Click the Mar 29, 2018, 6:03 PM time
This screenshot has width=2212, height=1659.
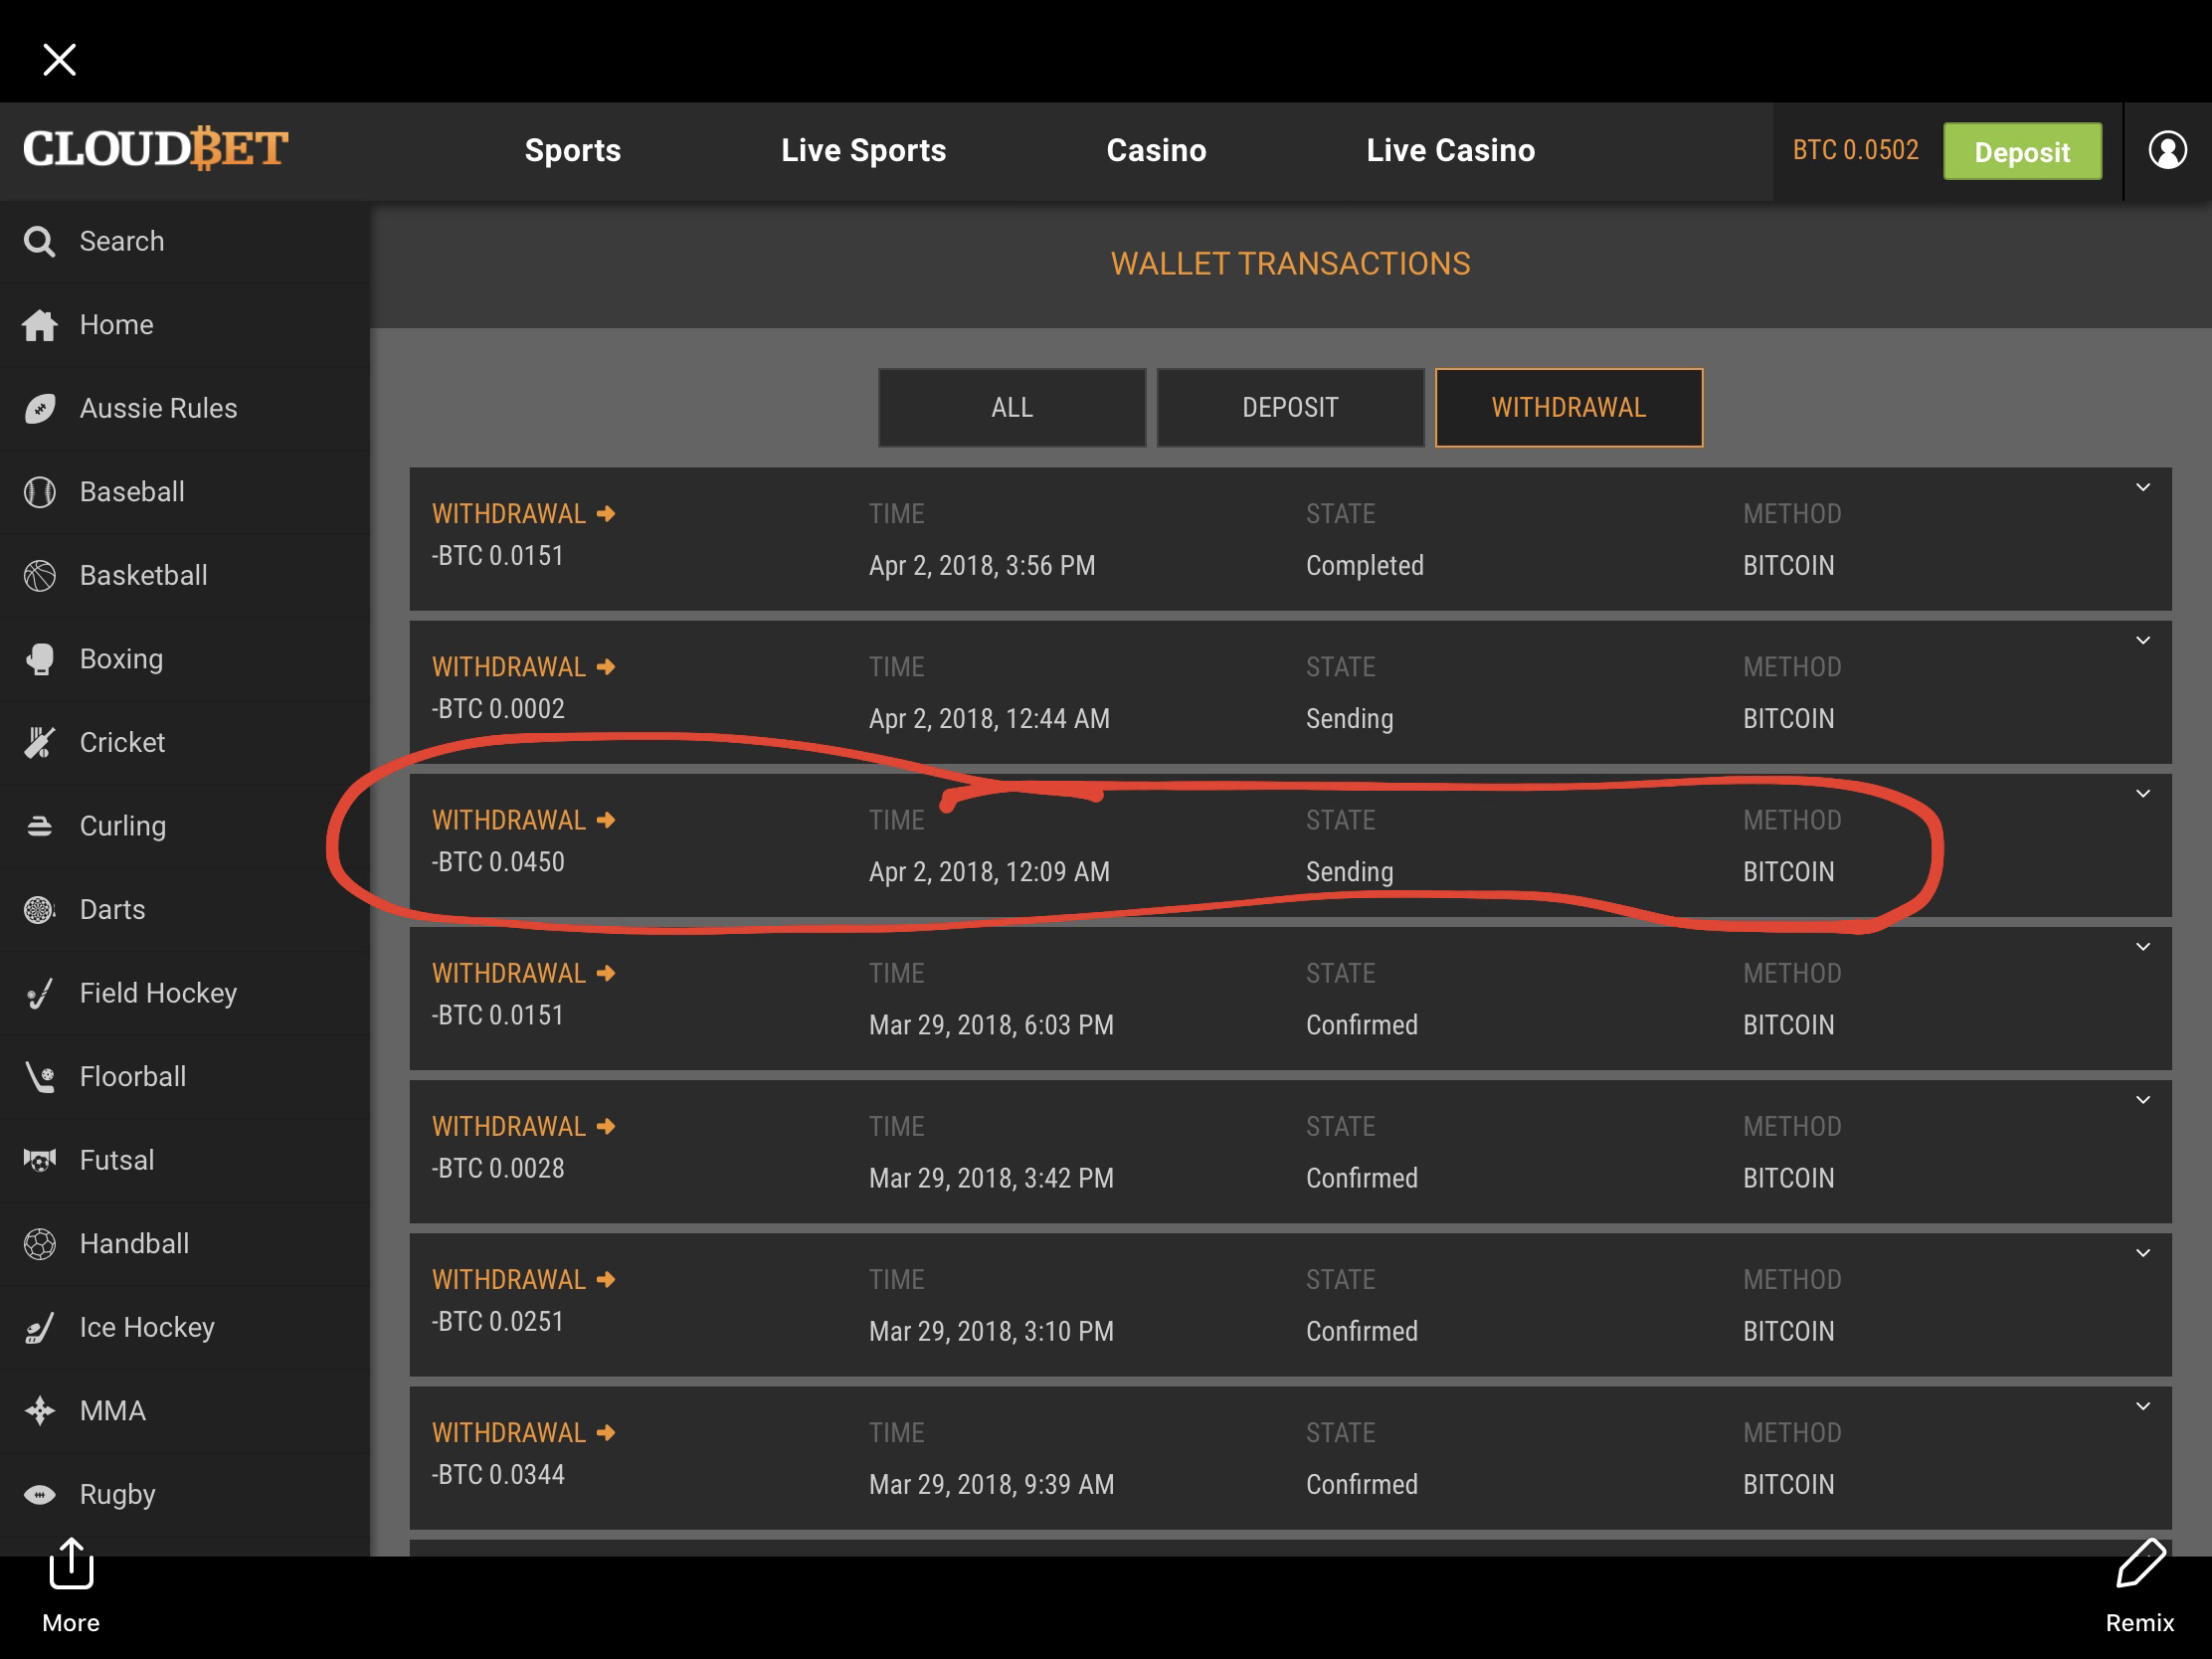point(991,1025)
